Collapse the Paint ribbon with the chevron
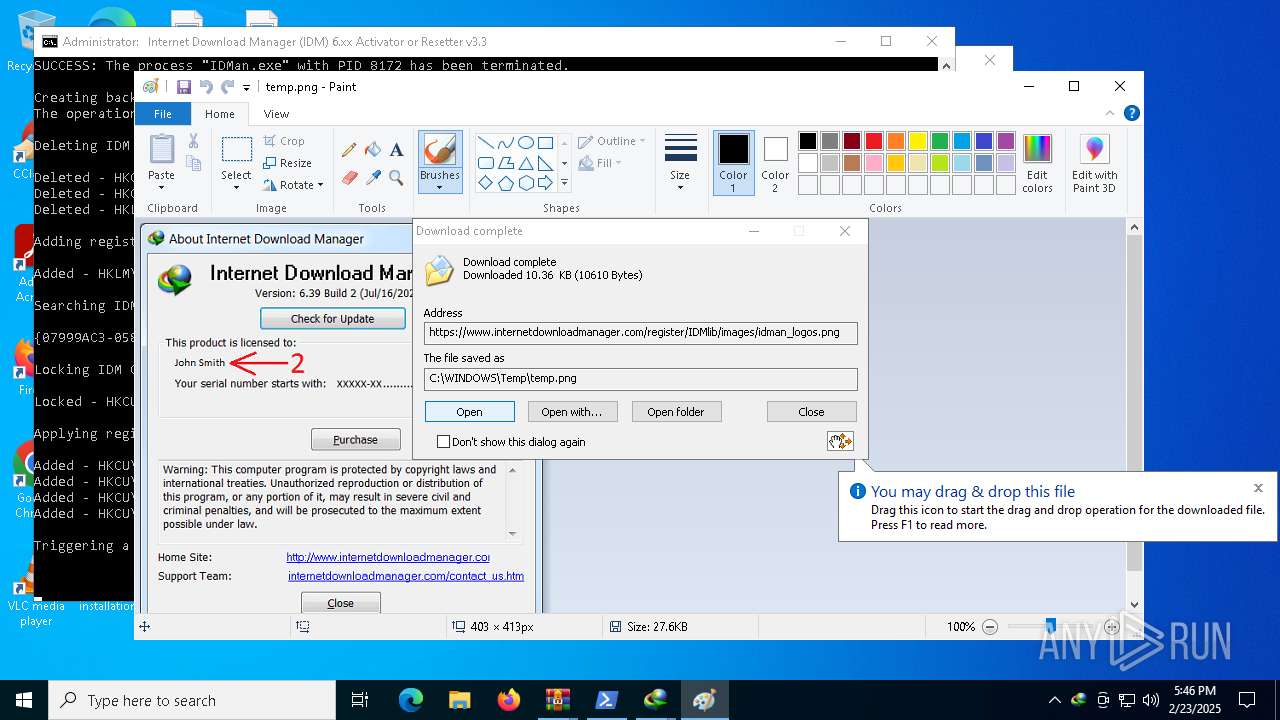 coord(1110,114)
